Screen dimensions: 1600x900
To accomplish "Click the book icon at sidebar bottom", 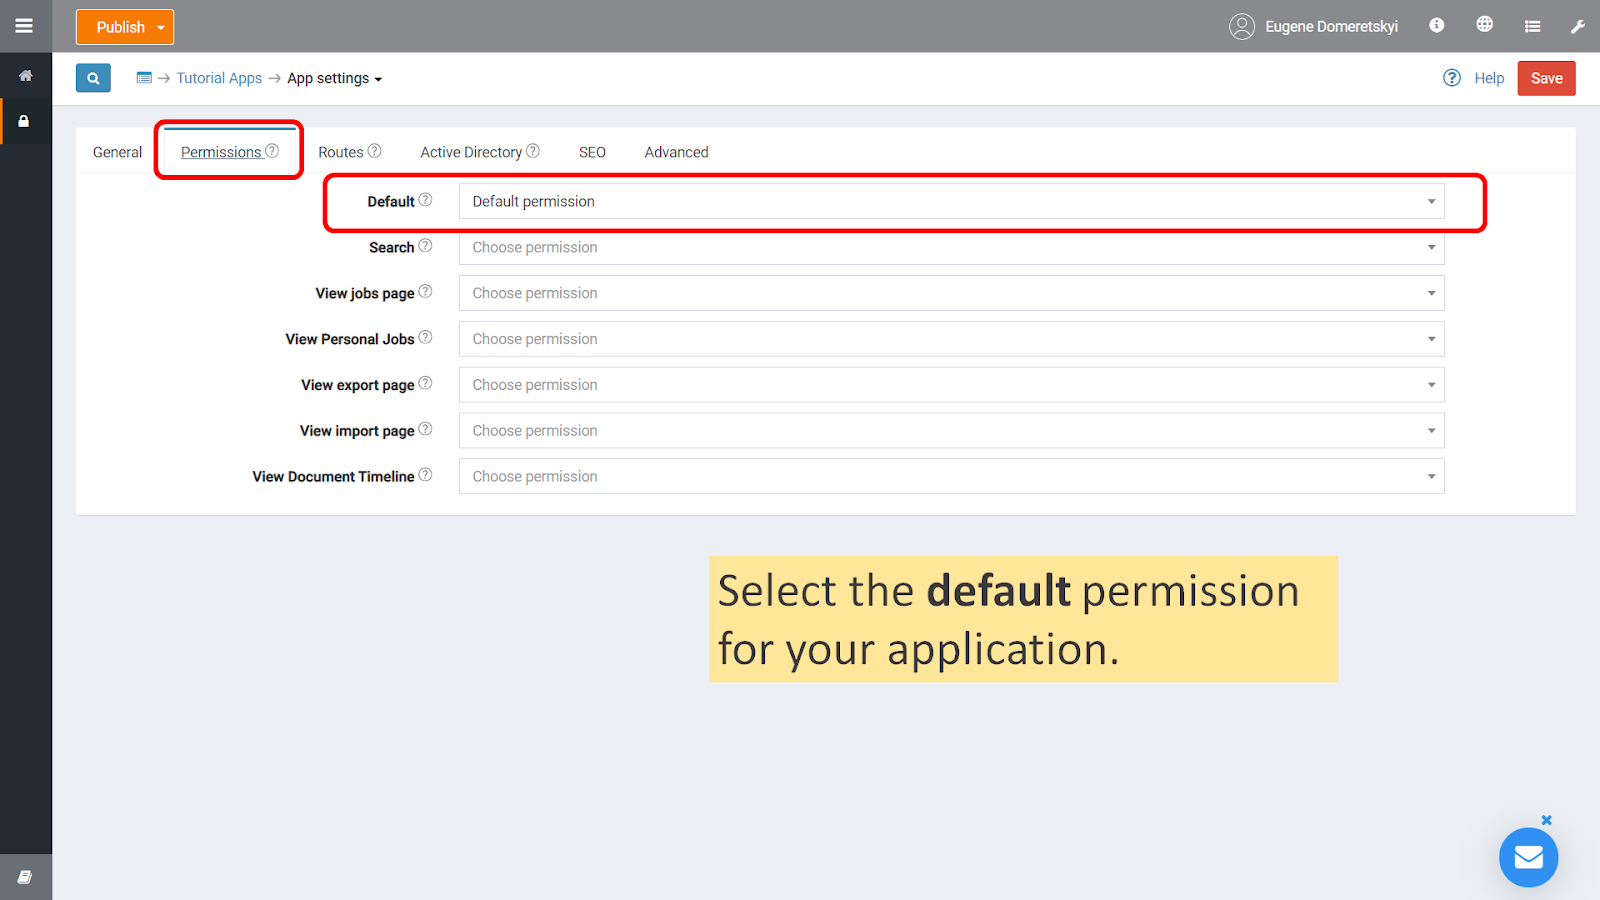I will coord(25,877).
